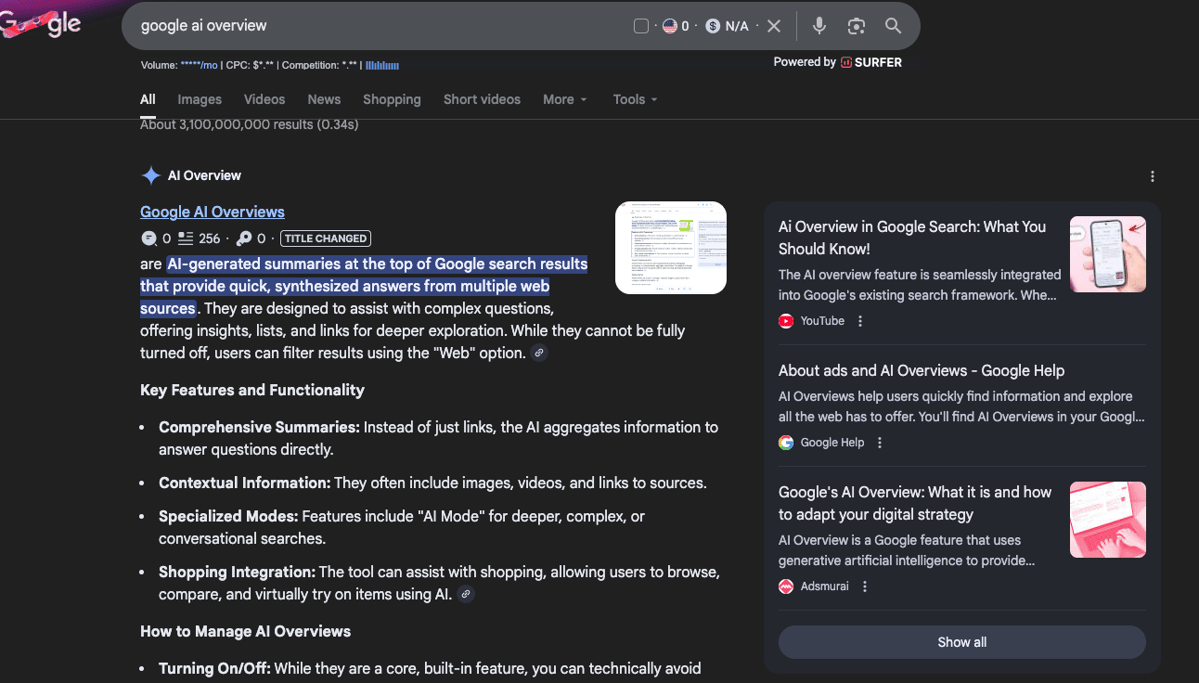Switch to the Videos tab

tap(265, 99)
